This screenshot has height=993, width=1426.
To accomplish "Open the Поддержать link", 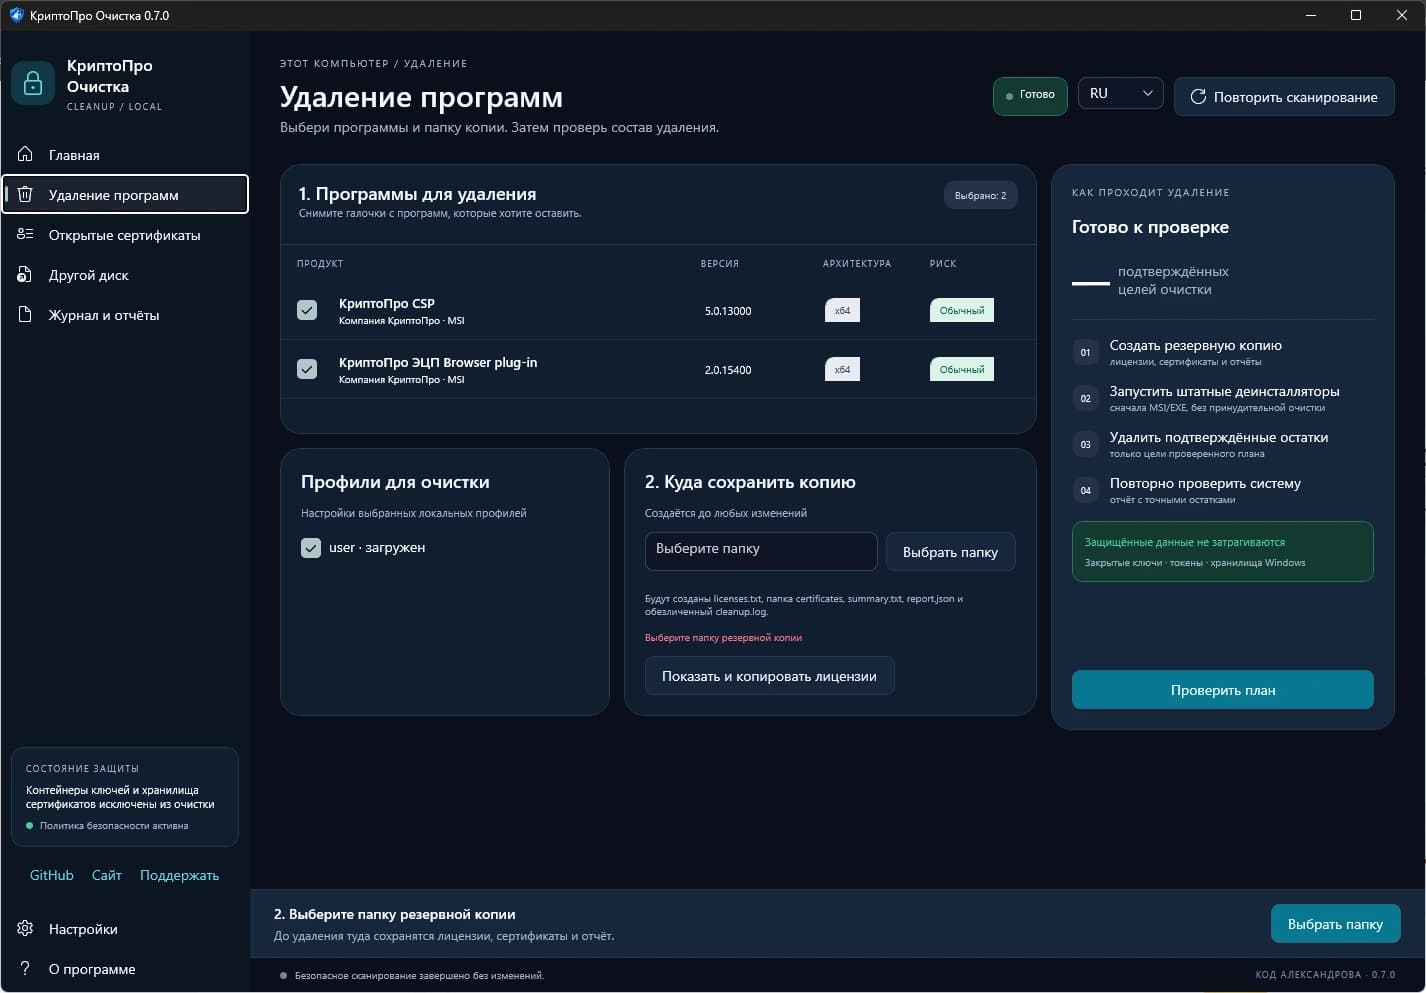I will pos(179,875).
